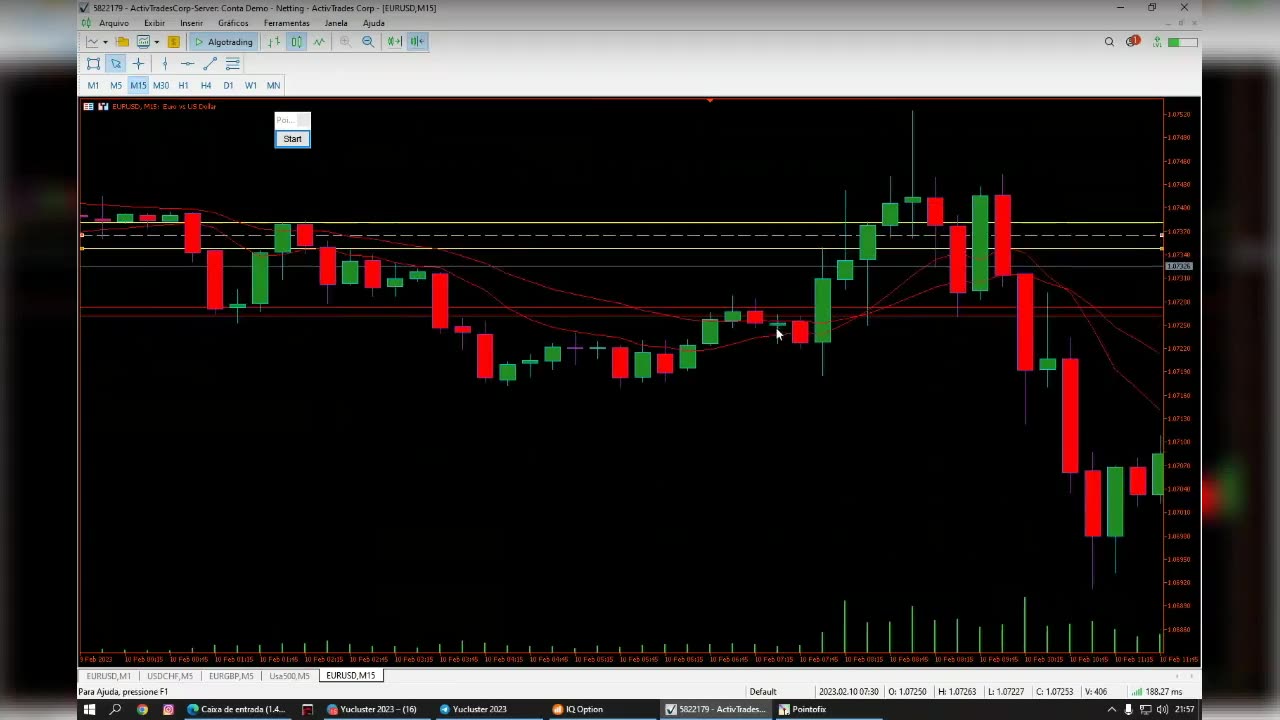Switch to candlestick chart mode

pyautogui.click(x=296, y=42)
